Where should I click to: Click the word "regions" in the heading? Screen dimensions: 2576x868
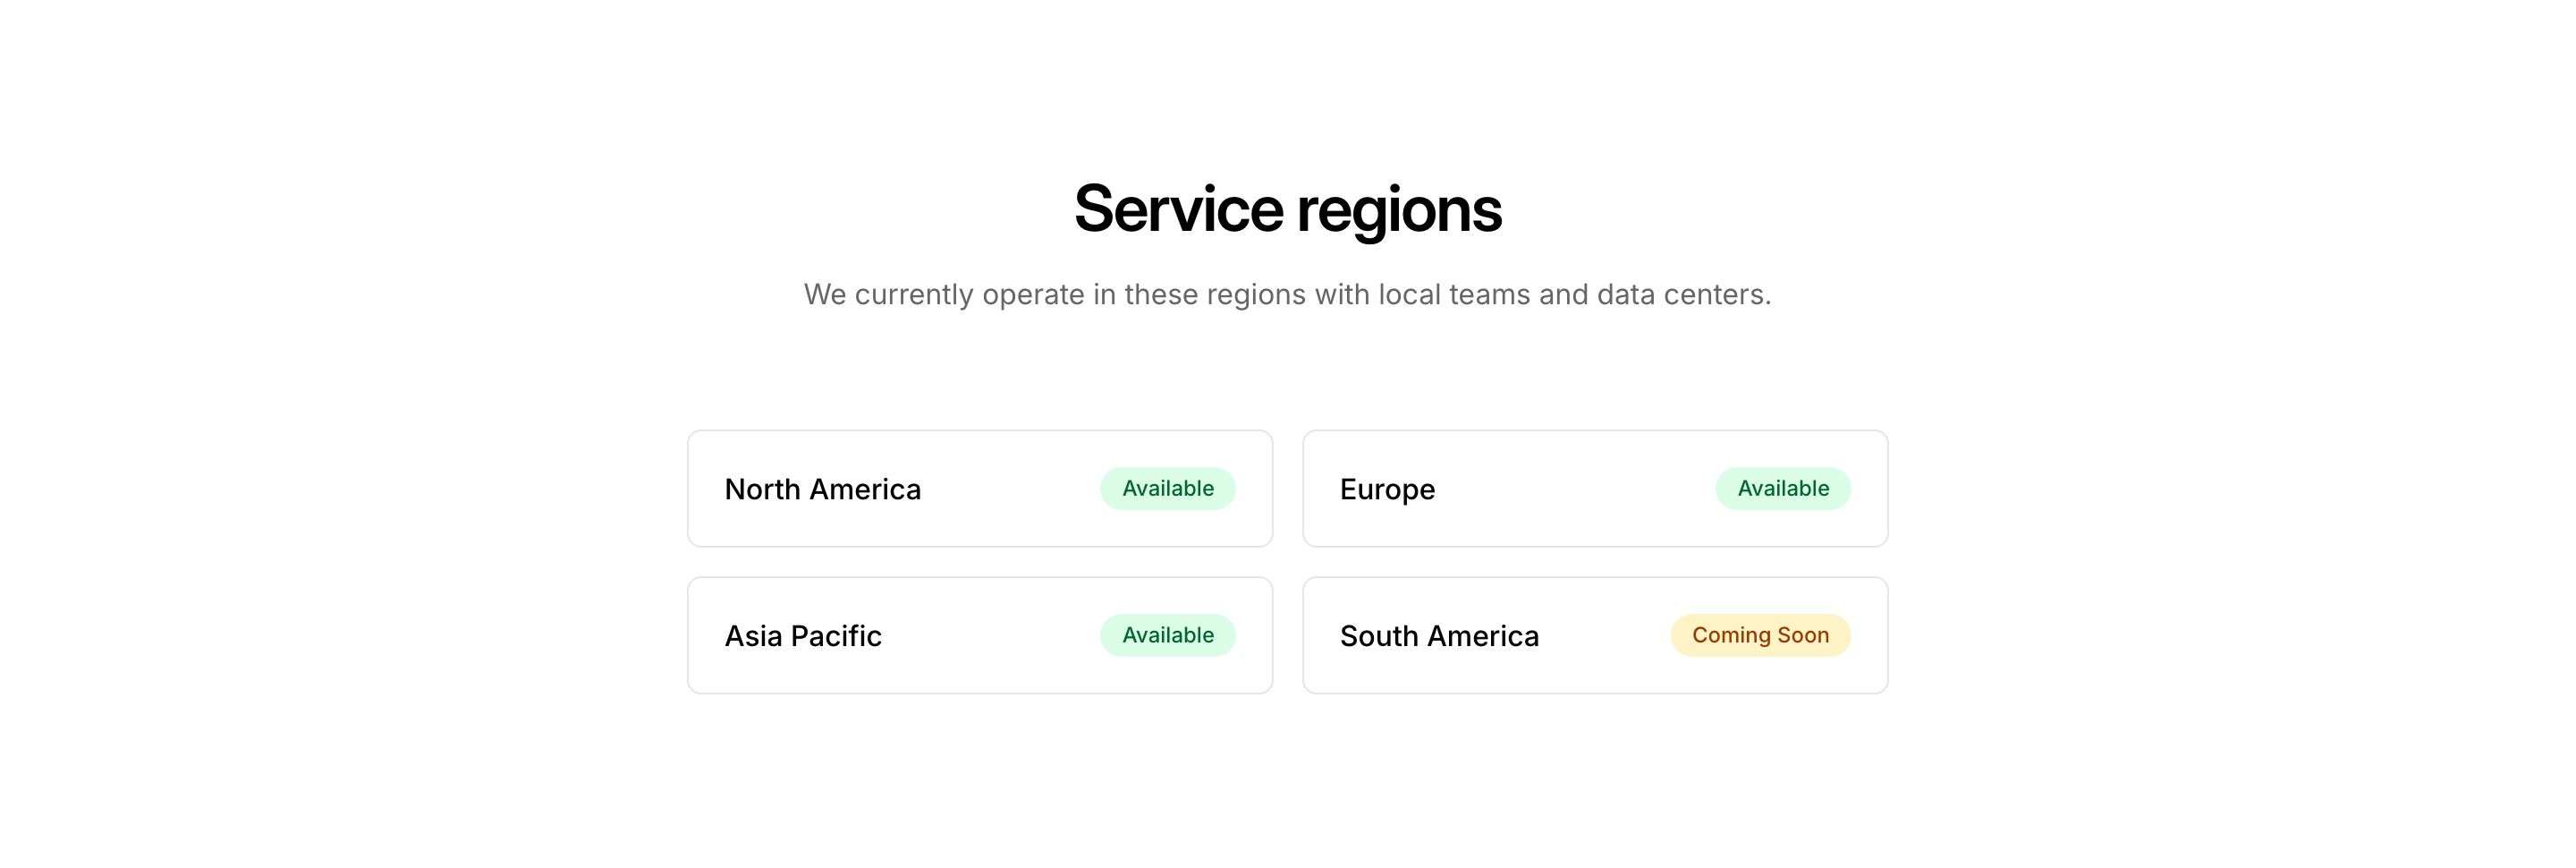1399,210
